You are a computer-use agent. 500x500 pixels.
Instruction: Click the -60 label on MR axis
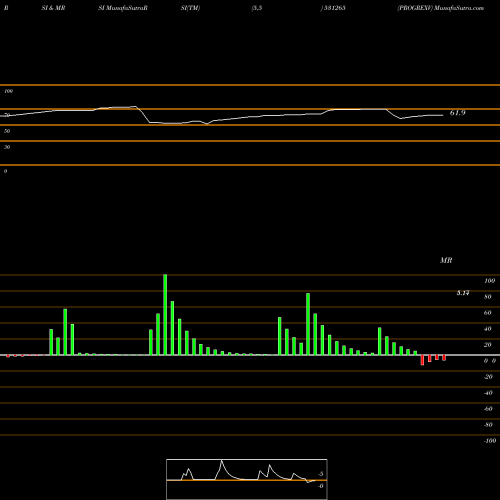pyautogui.click(x=488, y=409)
